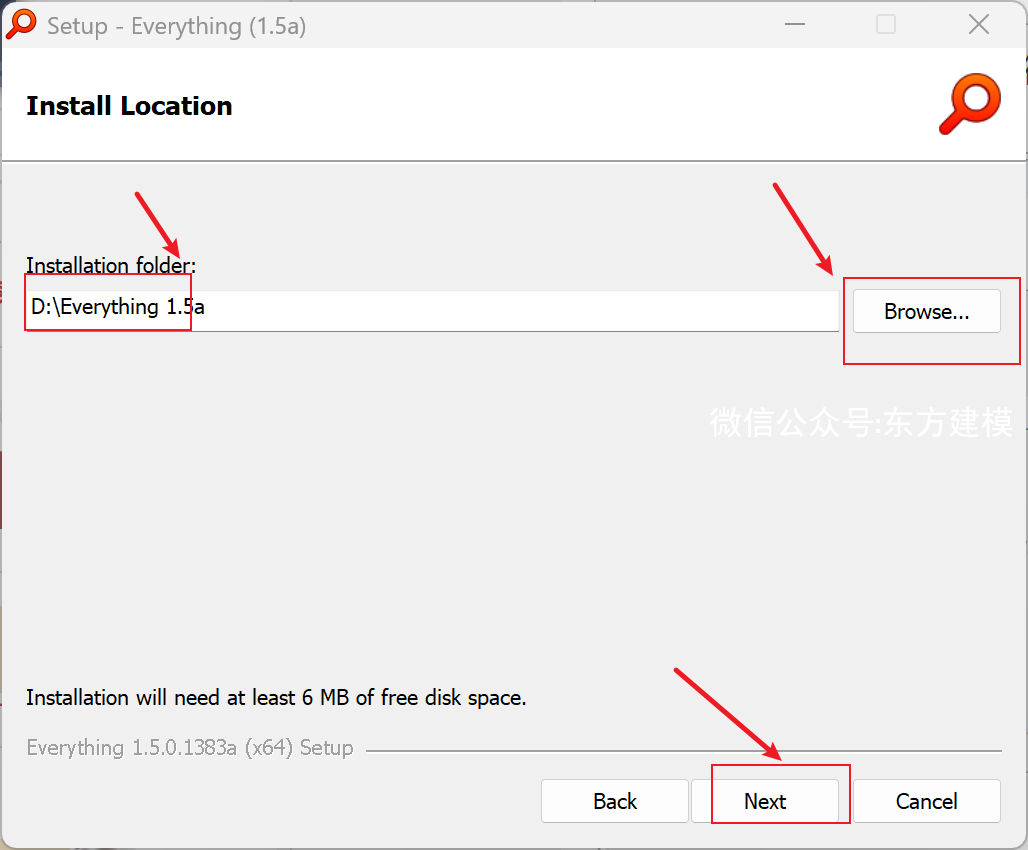The width and height of the screenshot is (1028, 850).
Task: Minimize the Setup window
Action: click(795, 25)
